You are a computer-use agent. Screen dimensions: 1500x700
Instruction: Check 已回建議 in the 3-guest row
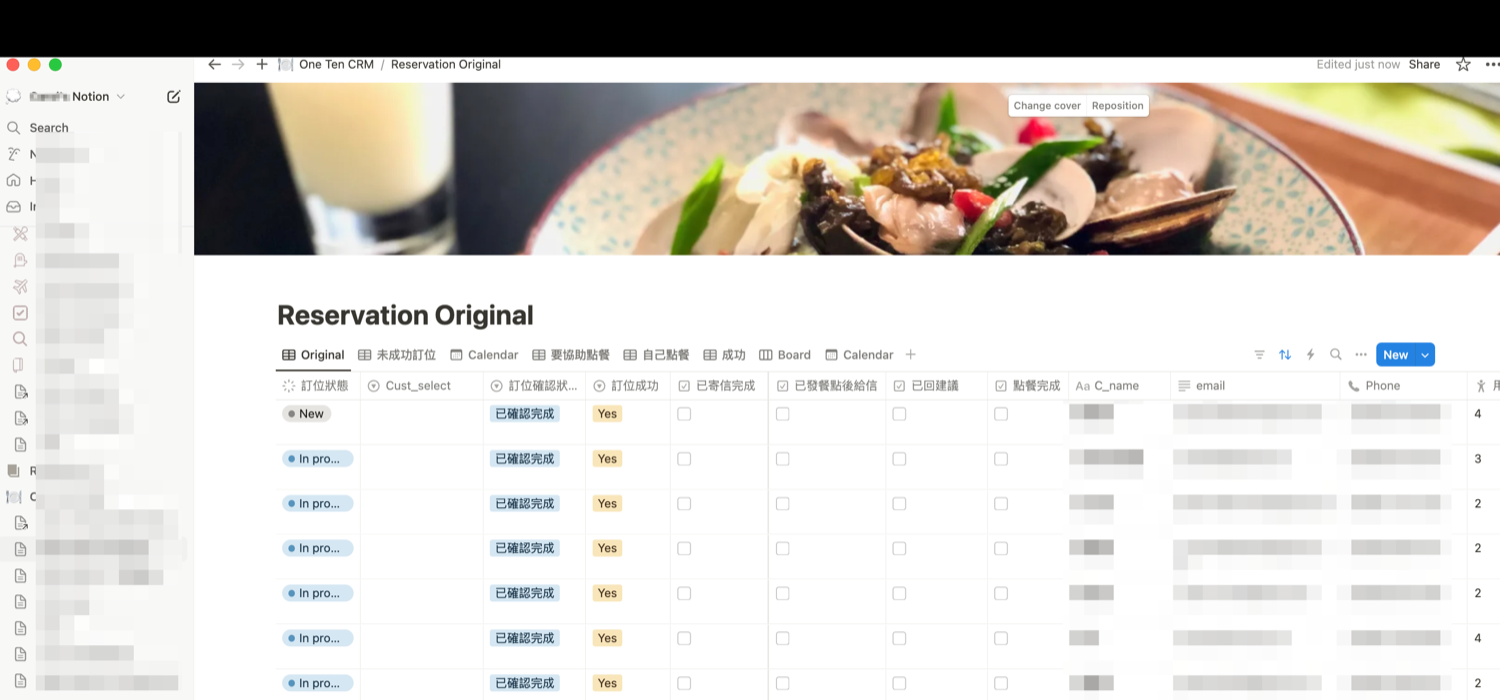pos(899,459)
